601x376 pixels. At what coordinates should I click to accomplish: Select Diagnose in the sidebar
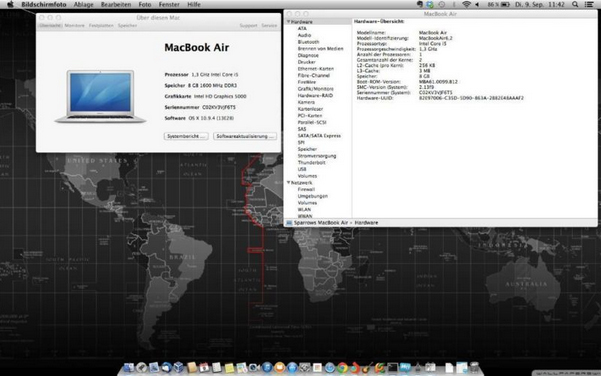pos(308,55)
